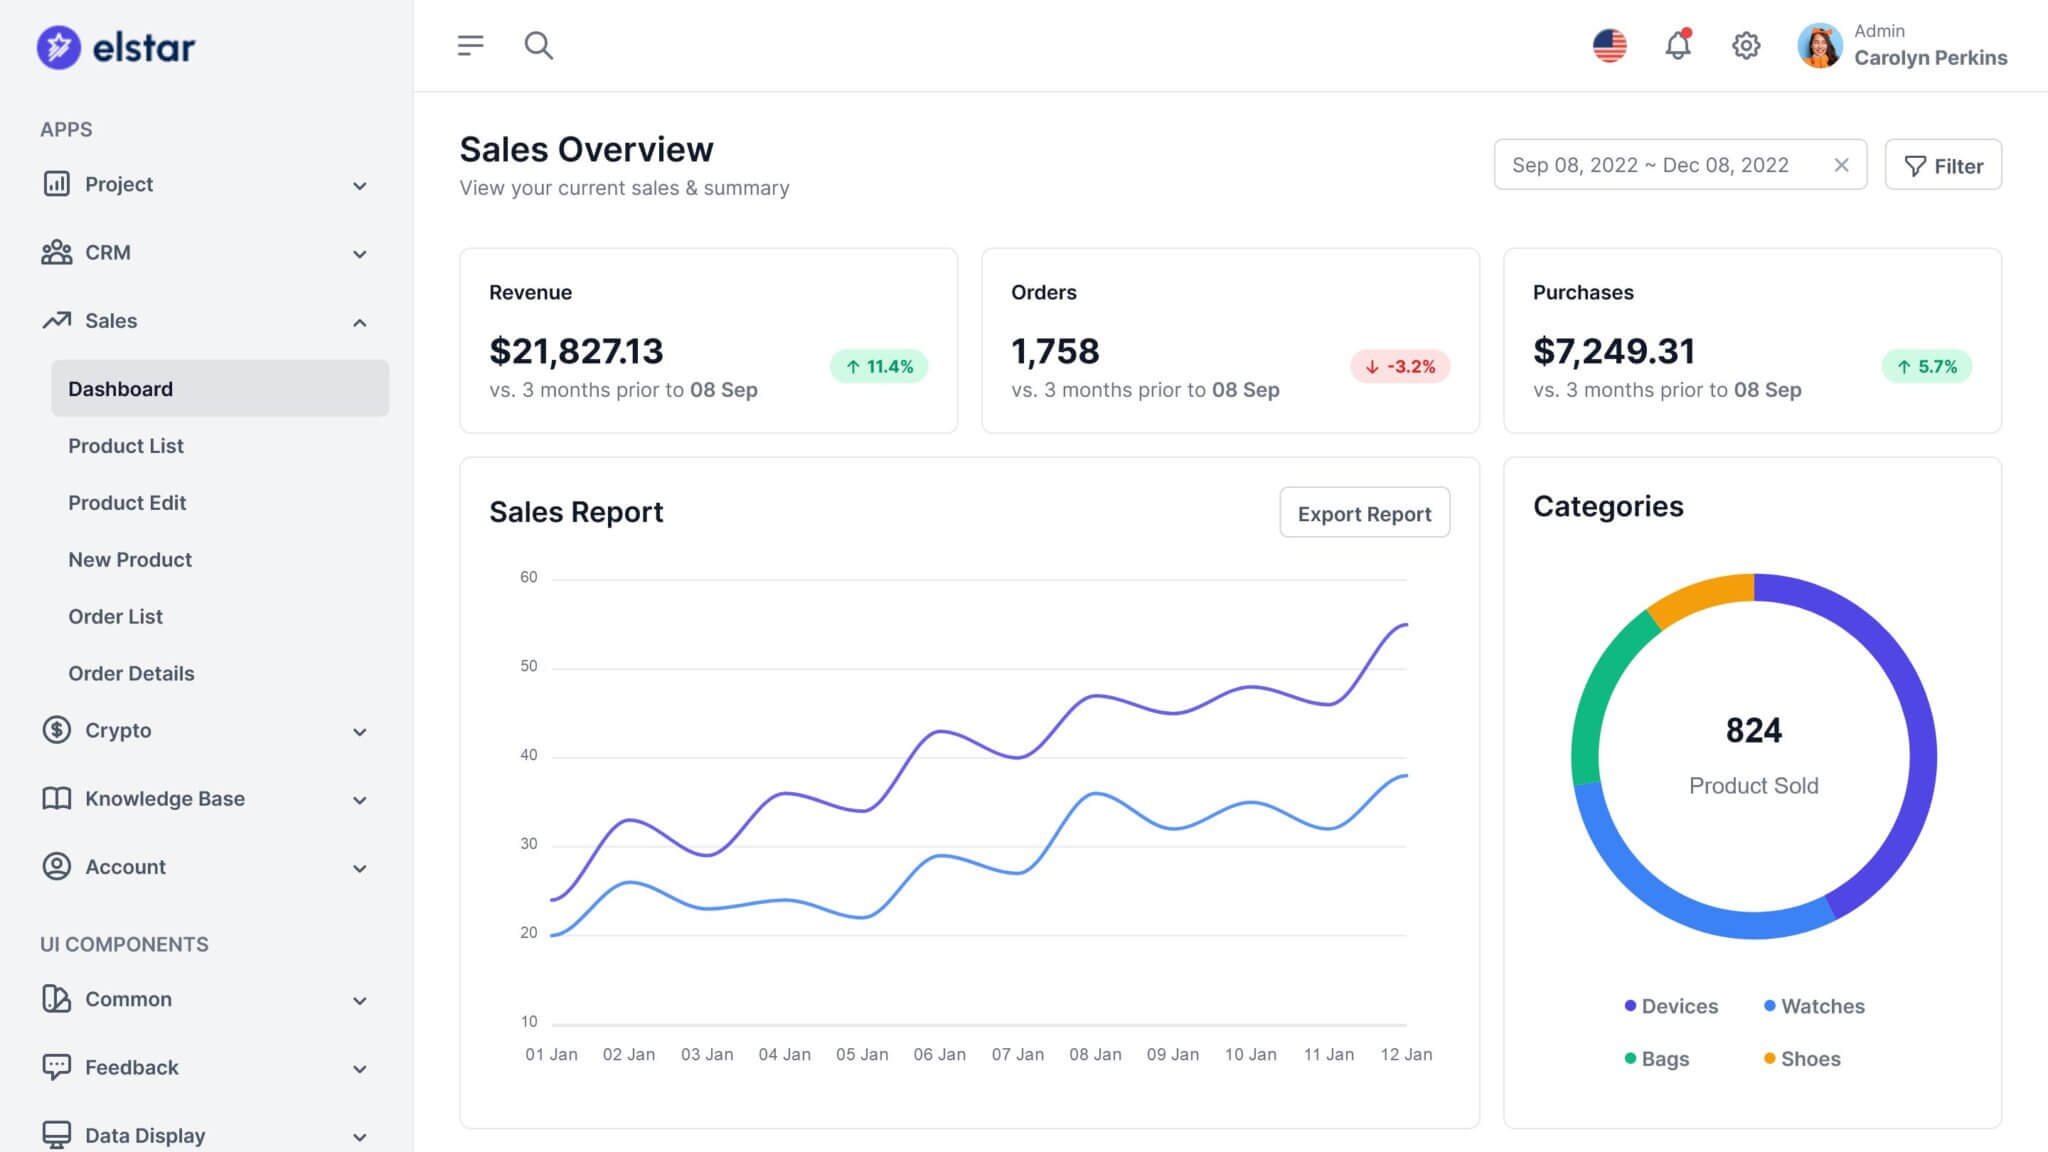Toggle Devices legend in Categories
Viewport: 2048px width, 1152px height.
(x=1671, y=1006)
